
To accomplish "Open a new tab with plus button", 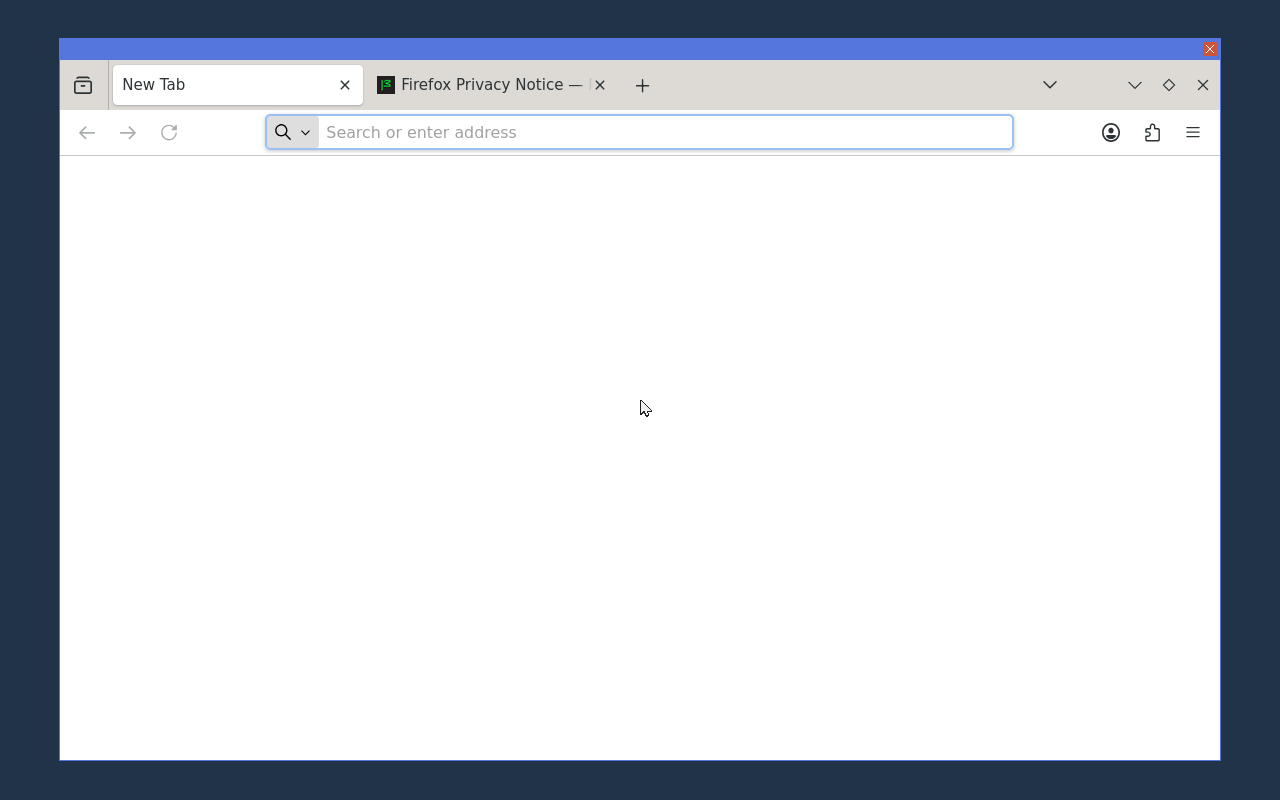I will coord(643,85).
